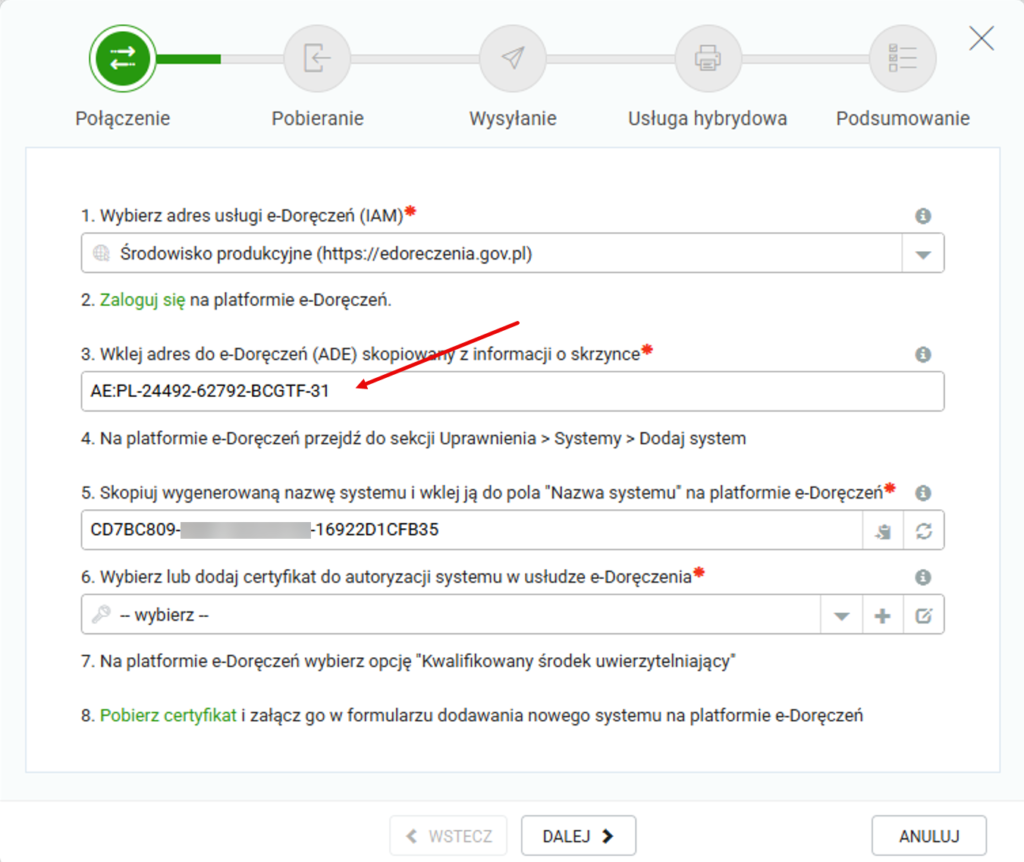Click label '1. Wybierz adres usługi e-Doręczeń (IAM)'
1024x862 pixels.
(x=242, y=216)
